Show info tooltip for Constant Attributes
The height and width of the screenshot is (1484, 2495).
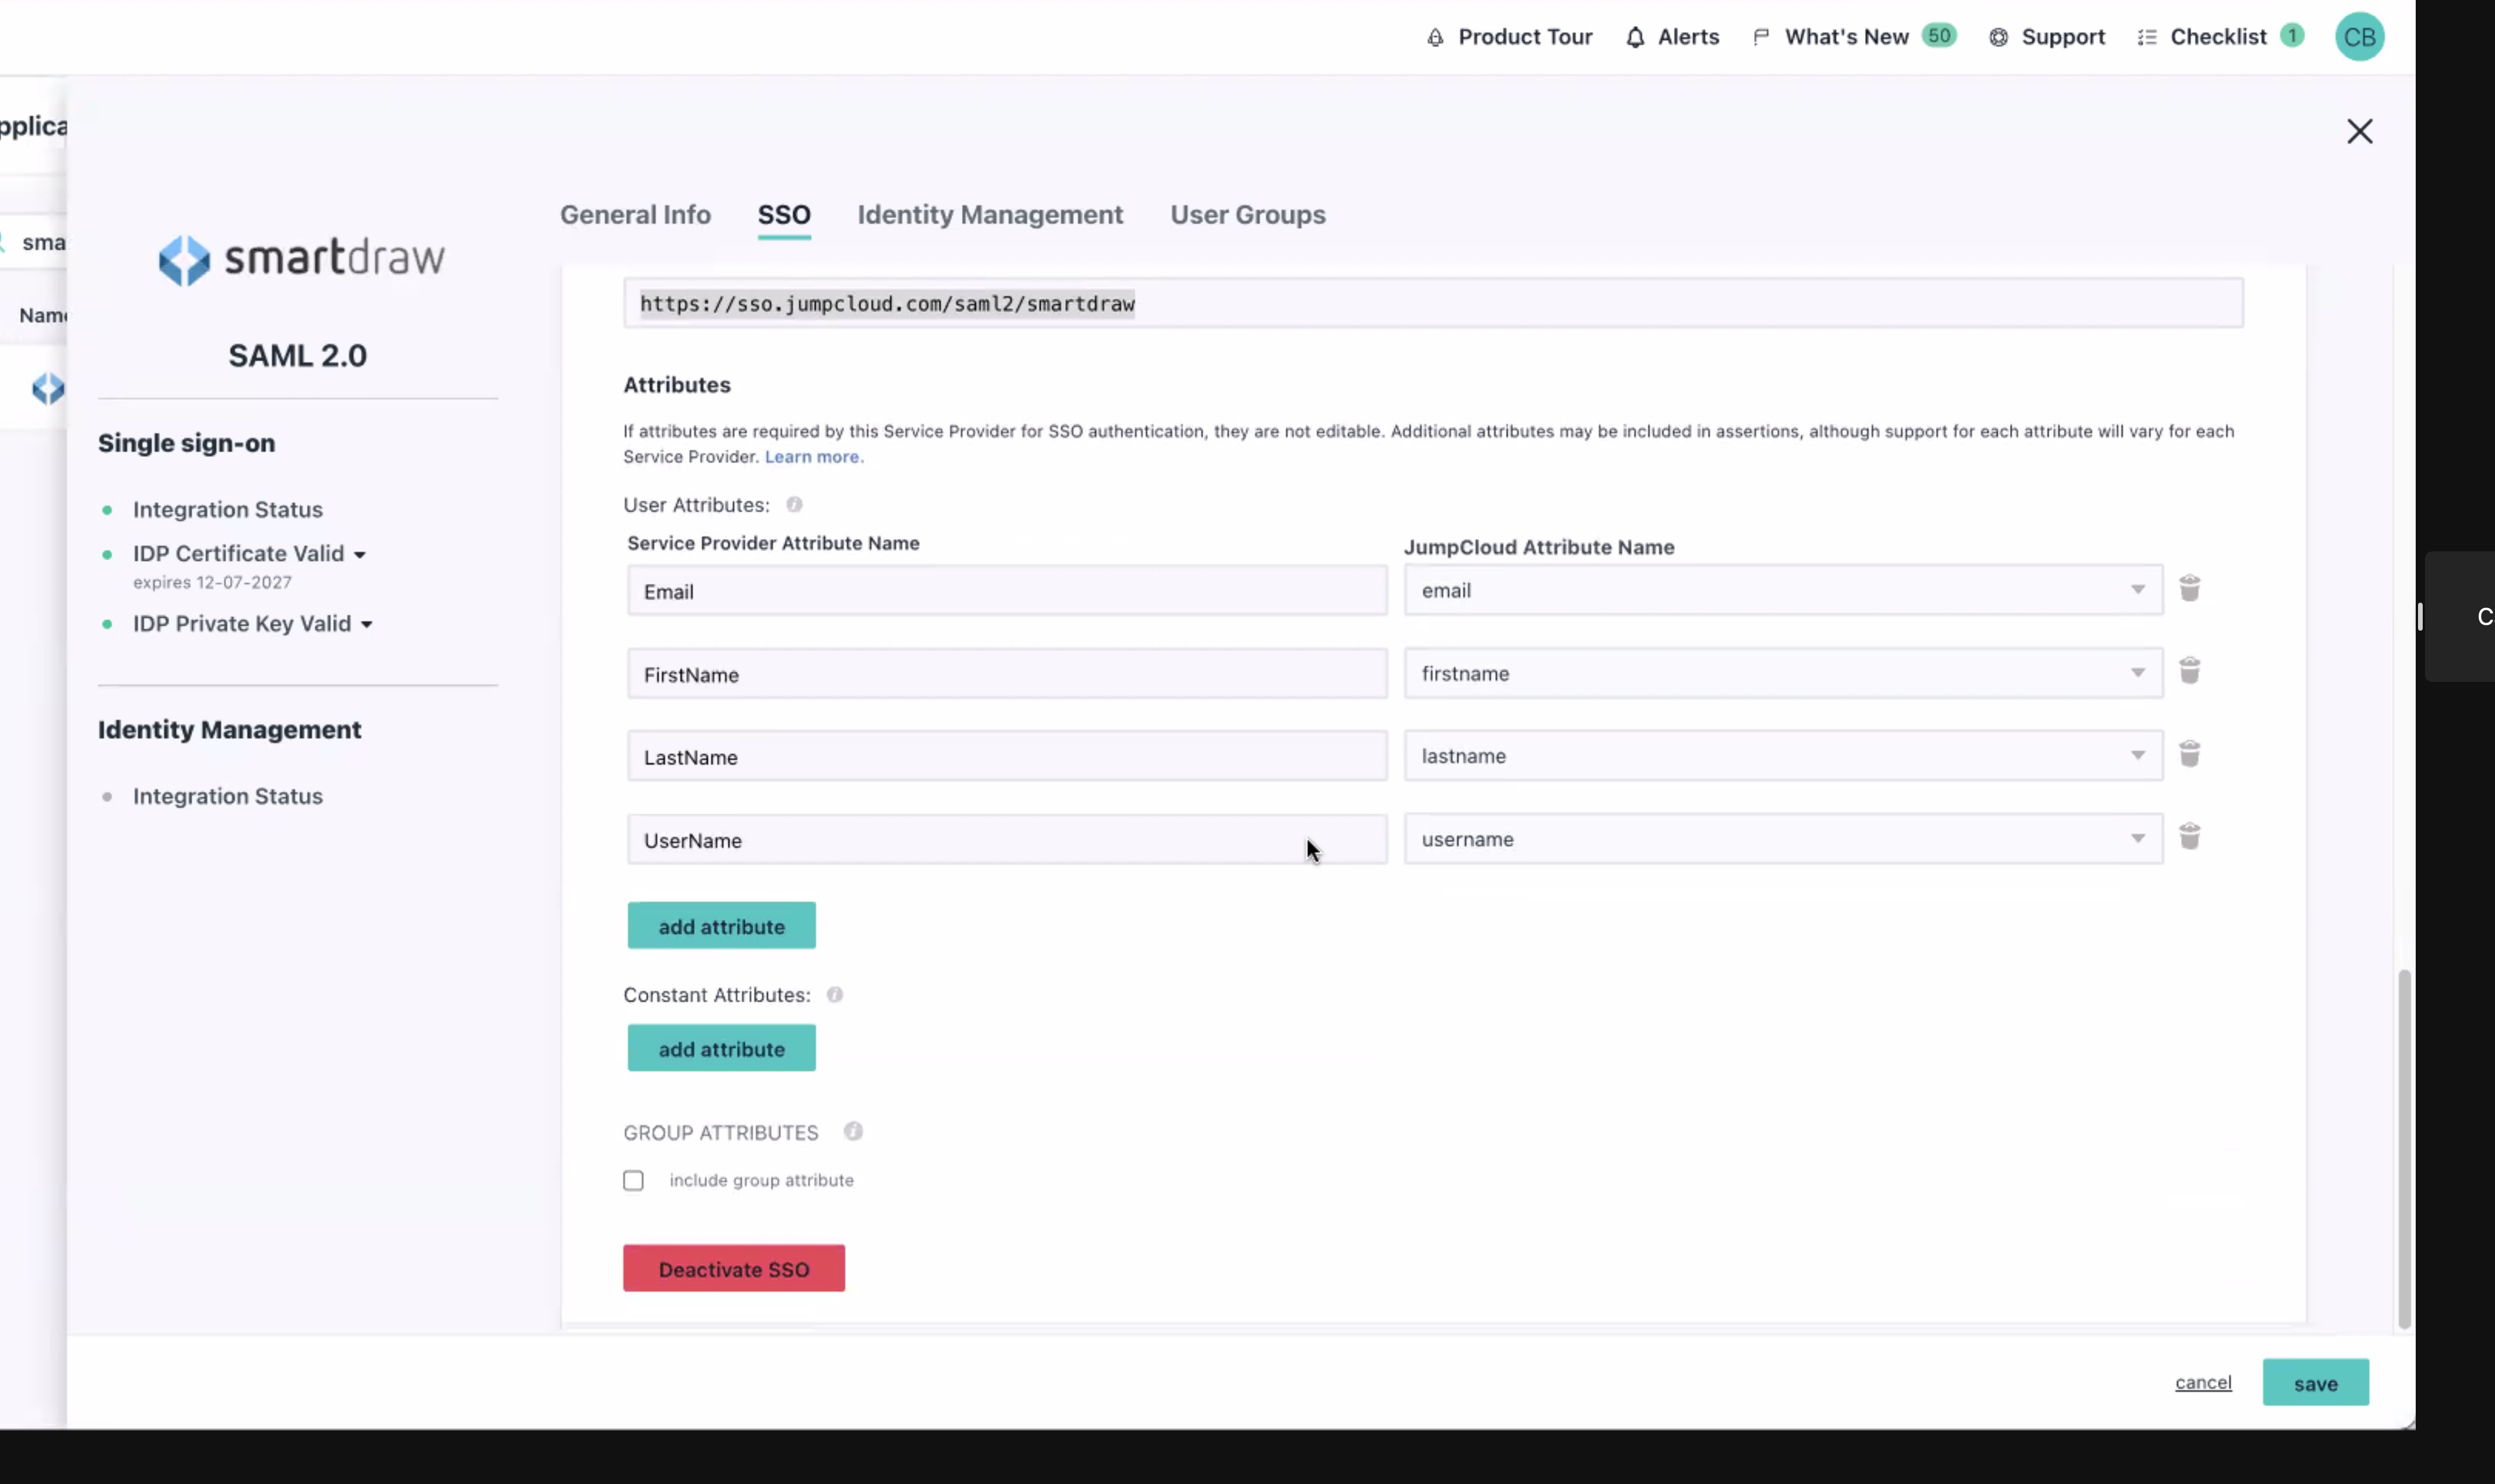pyautogui.click(x=835, y=995)
